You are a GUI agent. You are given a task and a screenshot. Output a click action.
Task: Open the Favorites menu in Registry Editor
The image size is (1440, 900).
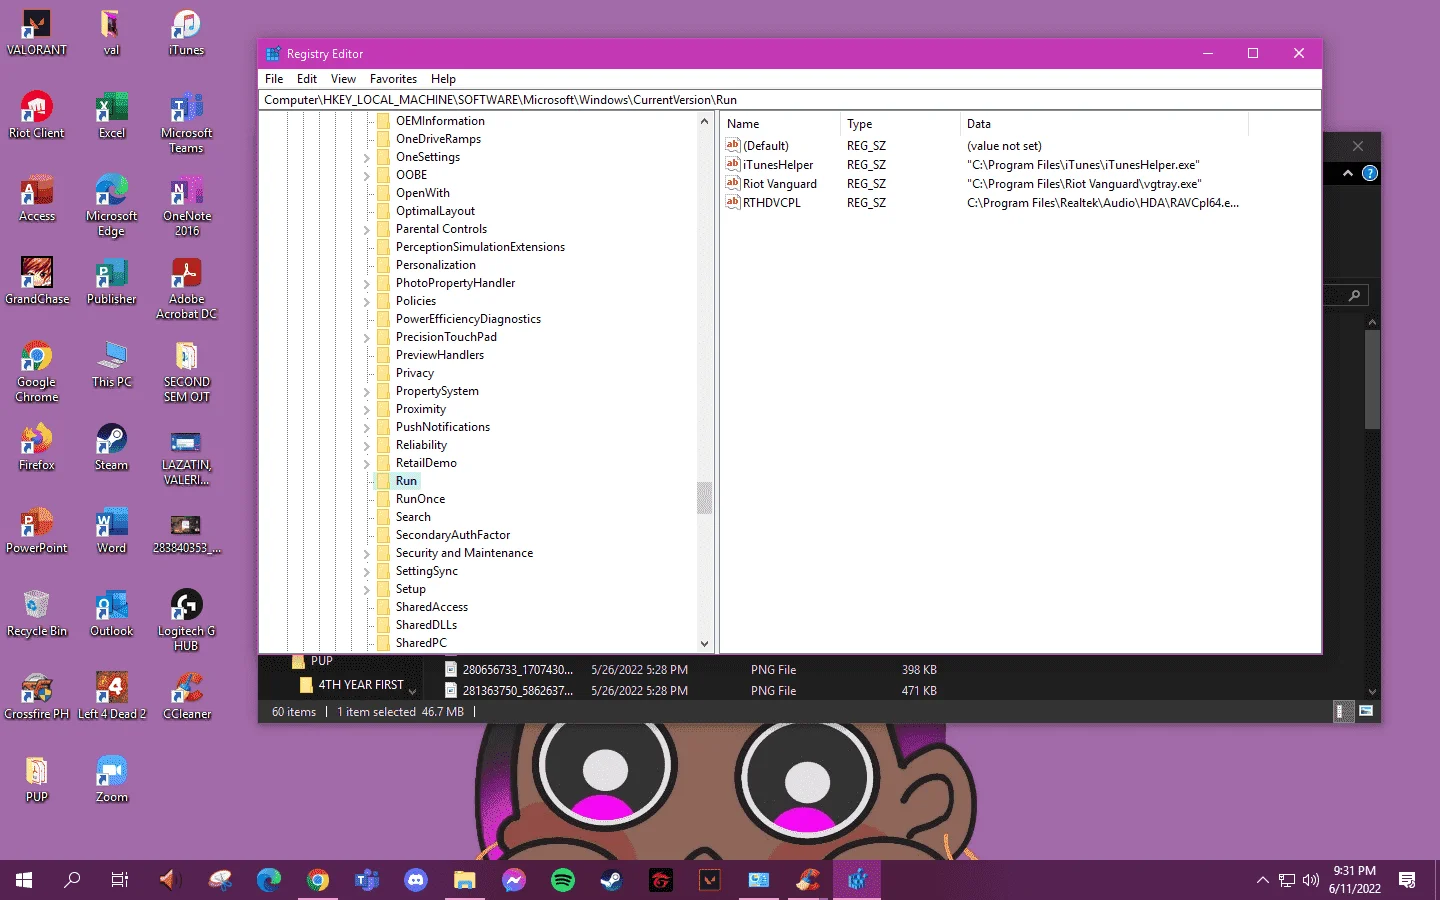coord(393,79)
